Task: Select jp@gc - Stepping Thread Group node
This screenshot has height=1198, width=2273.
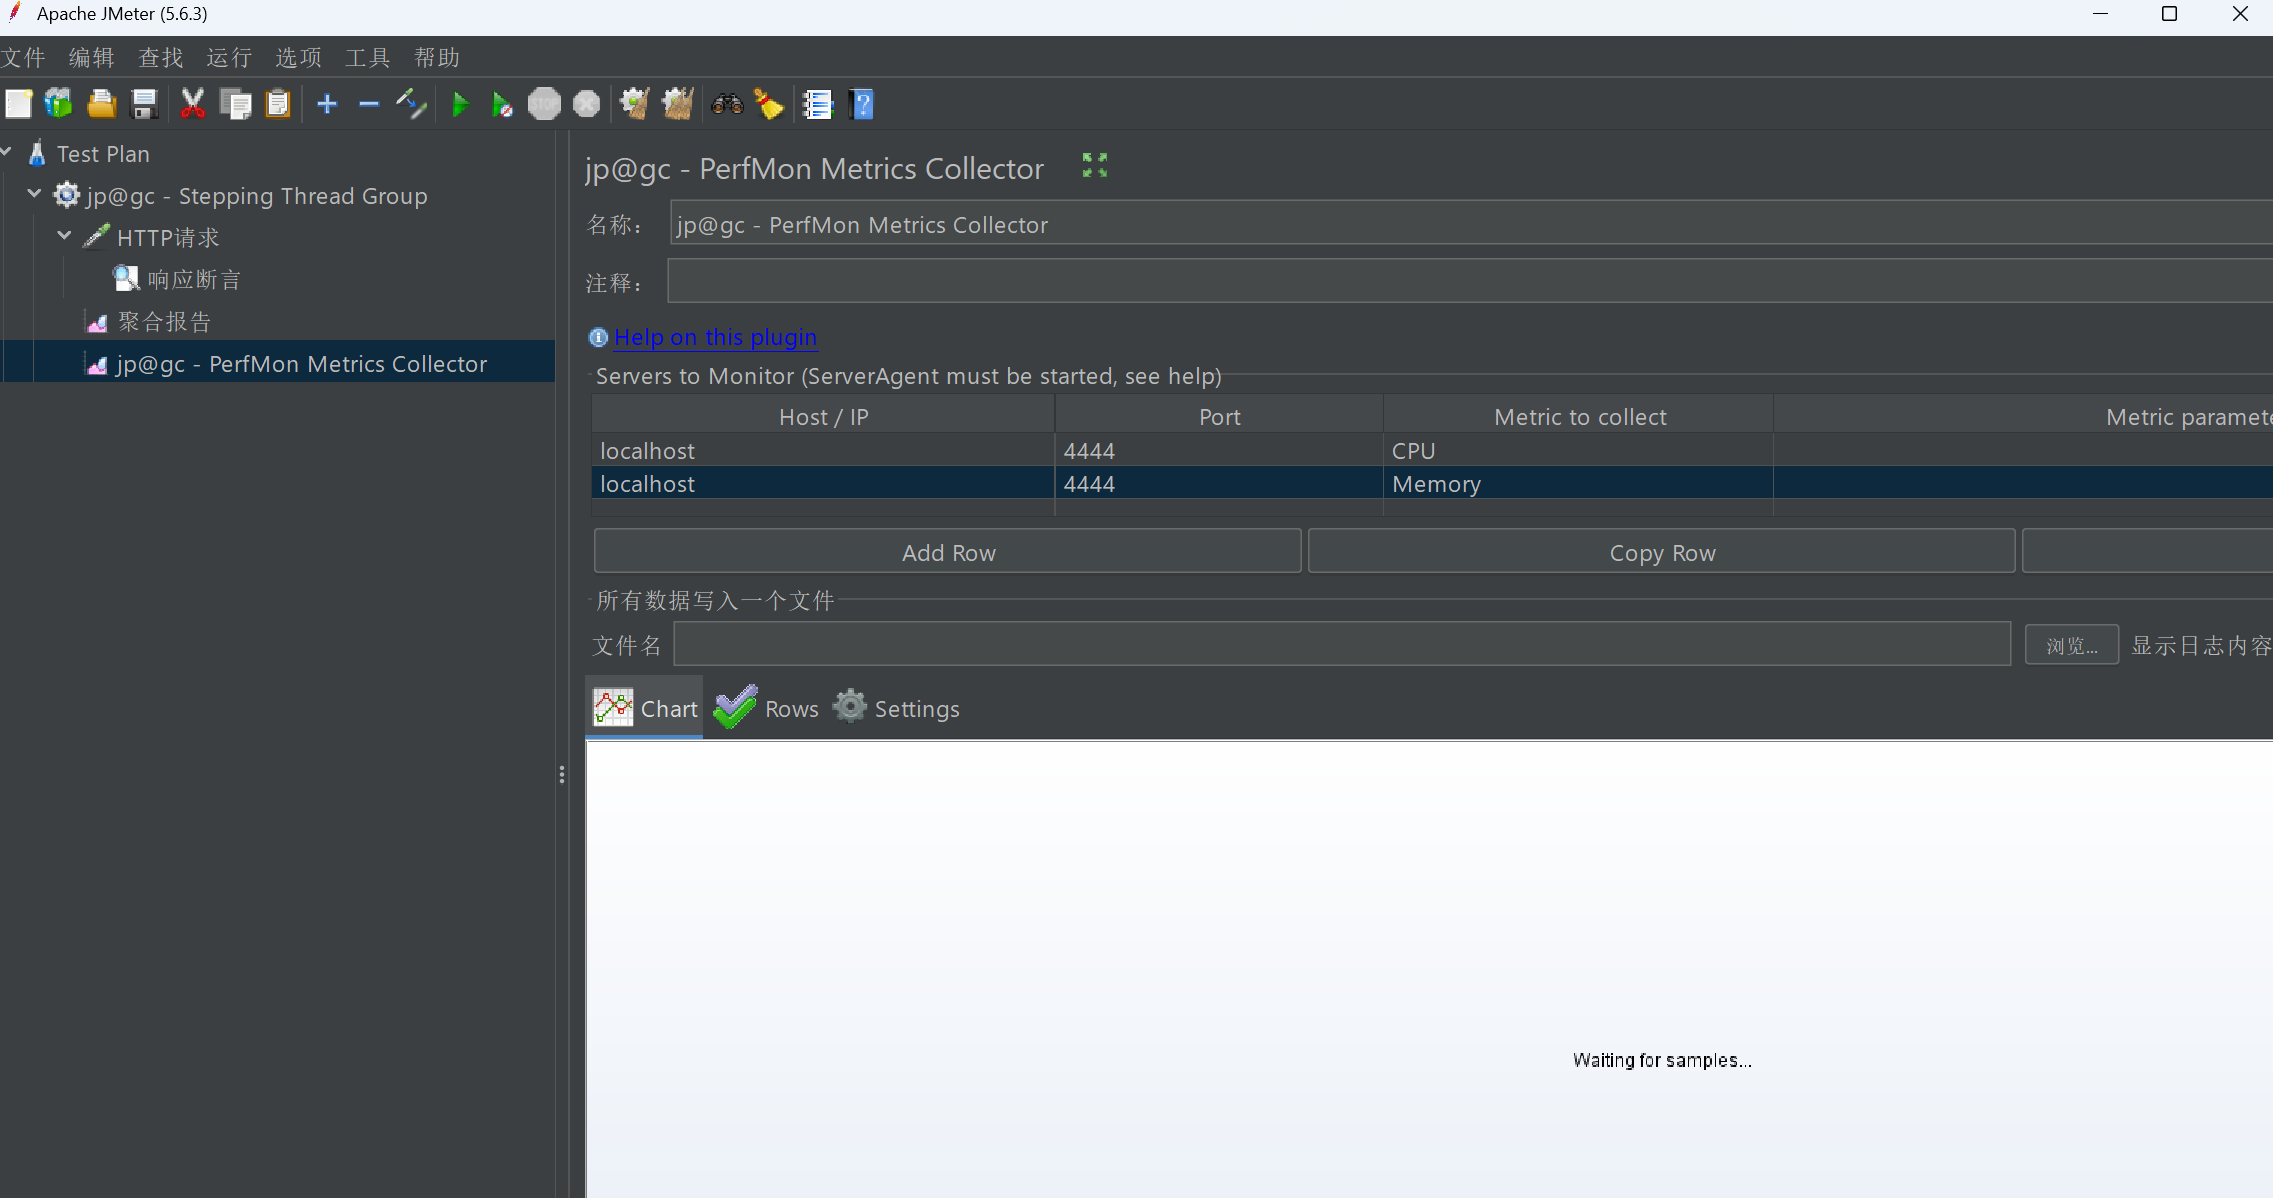Action: point(257,196)
